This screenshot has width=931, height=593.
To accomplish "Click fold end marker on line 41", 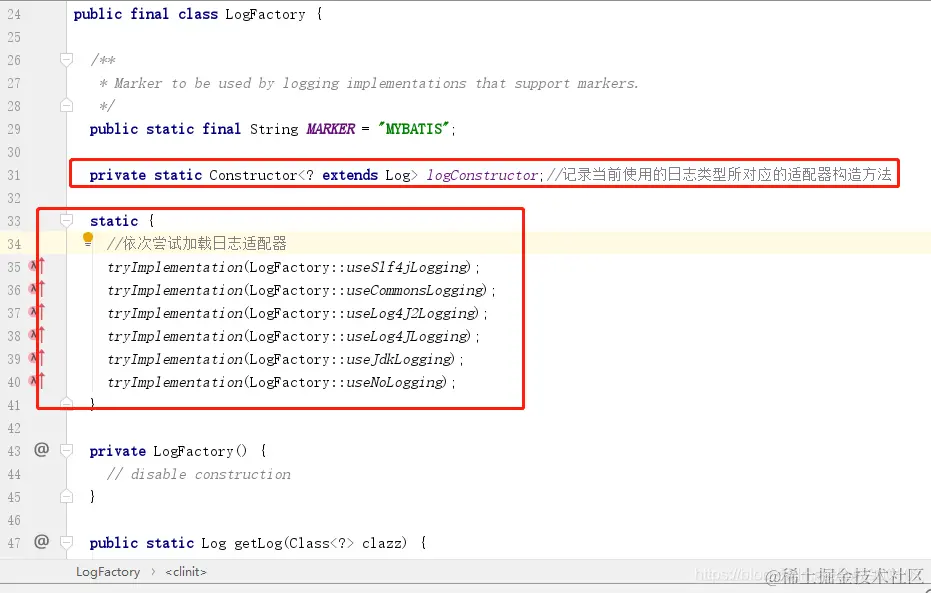I will (x=66, y=404).
